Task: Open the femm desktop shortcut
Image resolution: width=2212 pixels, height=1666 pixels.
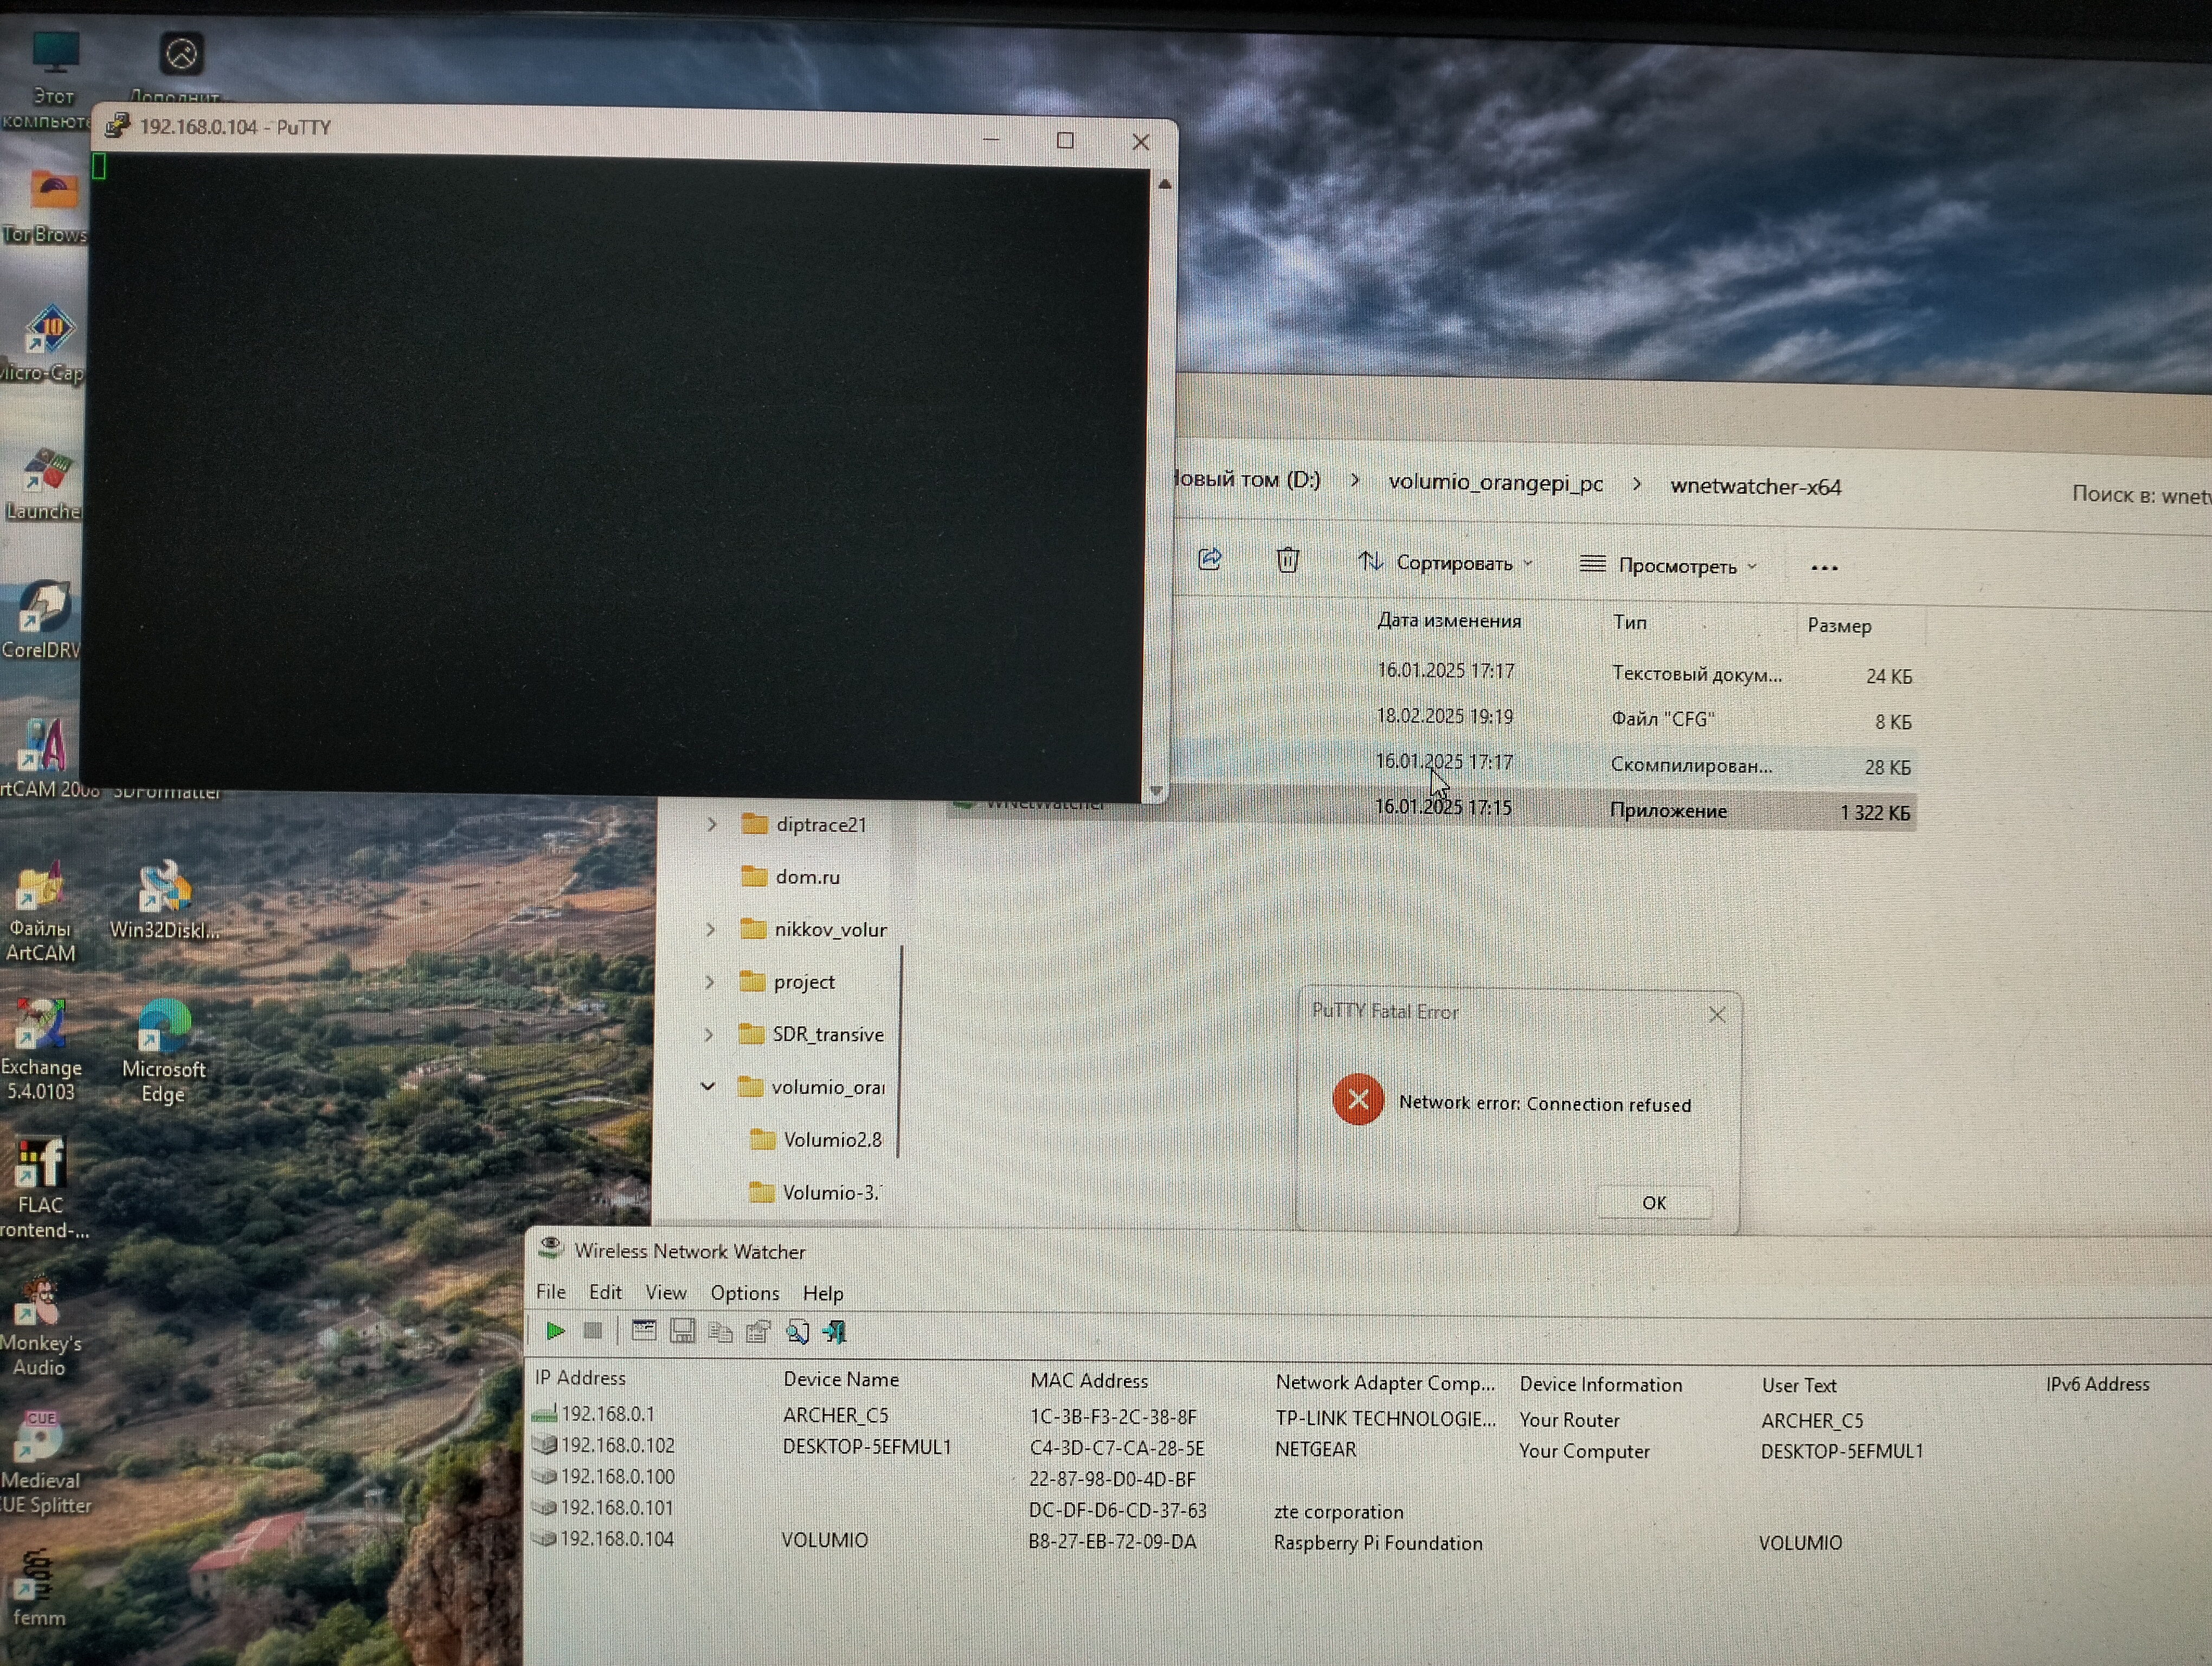Action: pos(38,1588)
